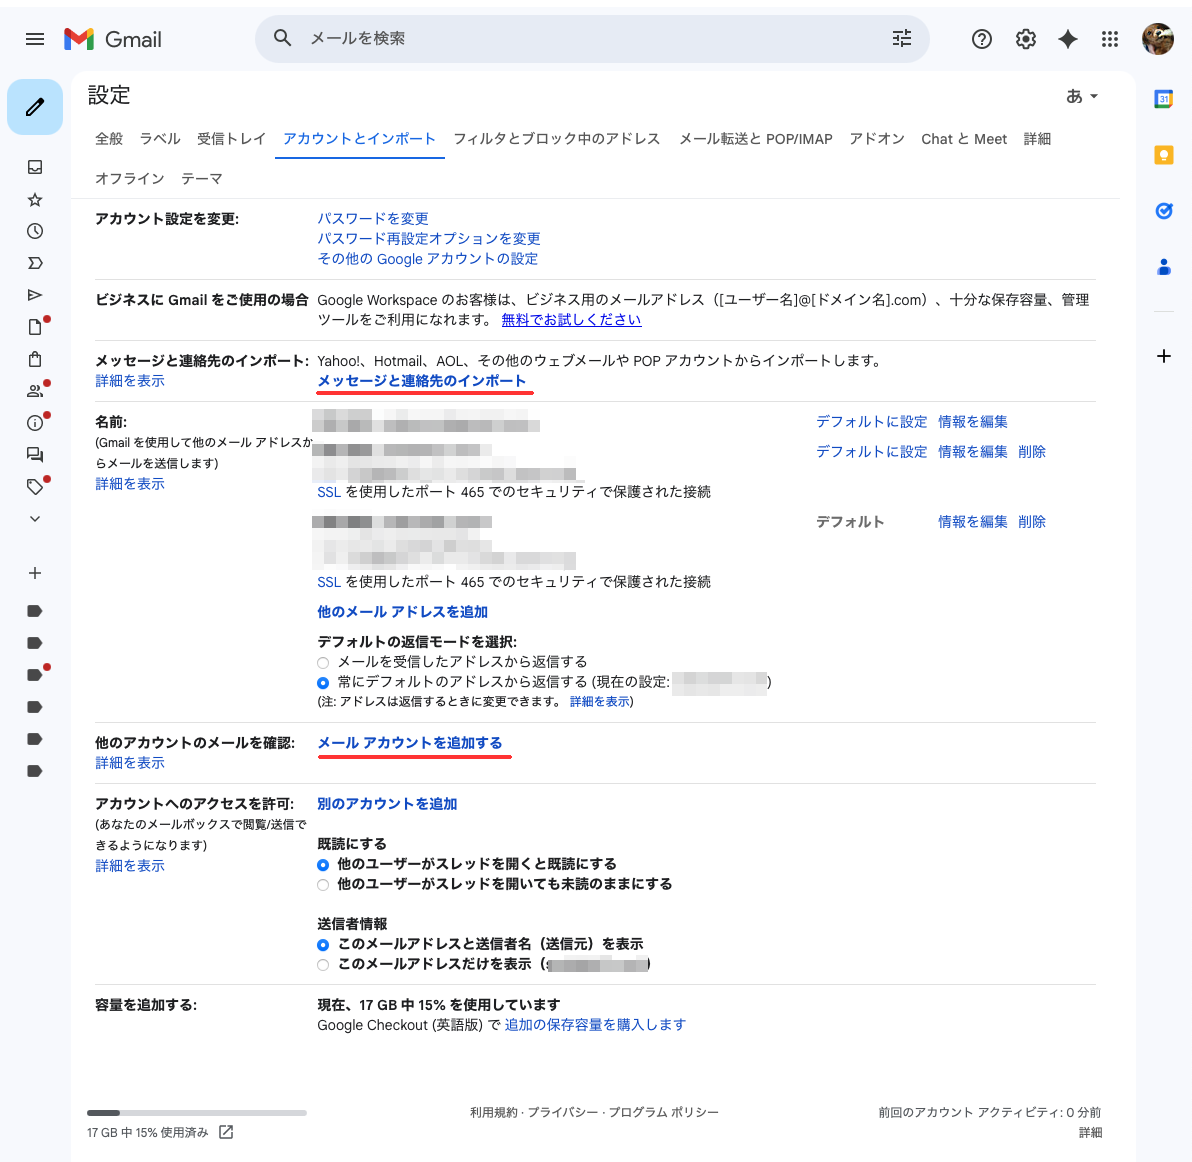Open Snoozed via the clock icon
Viewport: 1192px width, 1162px height.
pos(35,231)
